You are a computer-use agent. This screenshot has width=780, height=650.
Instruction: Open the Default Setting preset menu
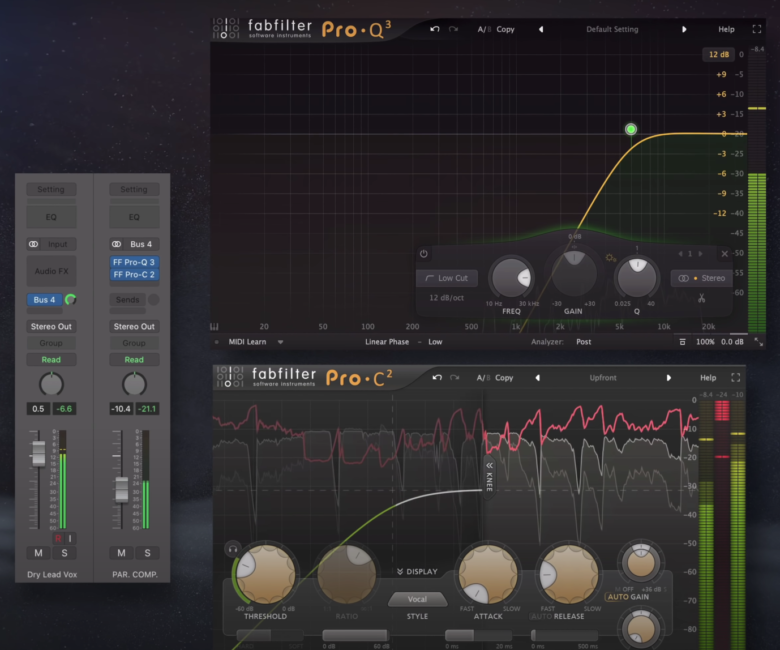pyautogui.click(x=612, y=29)
